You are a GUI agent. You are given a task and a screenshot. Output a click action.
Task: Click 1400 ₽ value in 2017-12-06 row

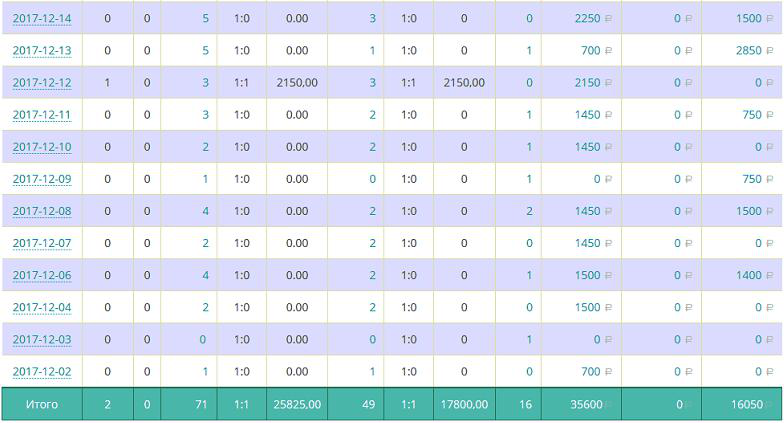(x=749, y=275)
